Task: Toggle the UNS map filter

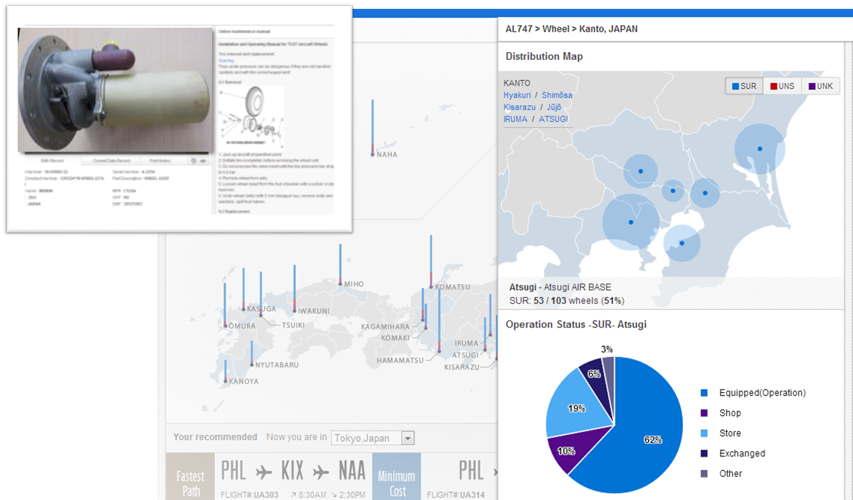Action: 782,87
